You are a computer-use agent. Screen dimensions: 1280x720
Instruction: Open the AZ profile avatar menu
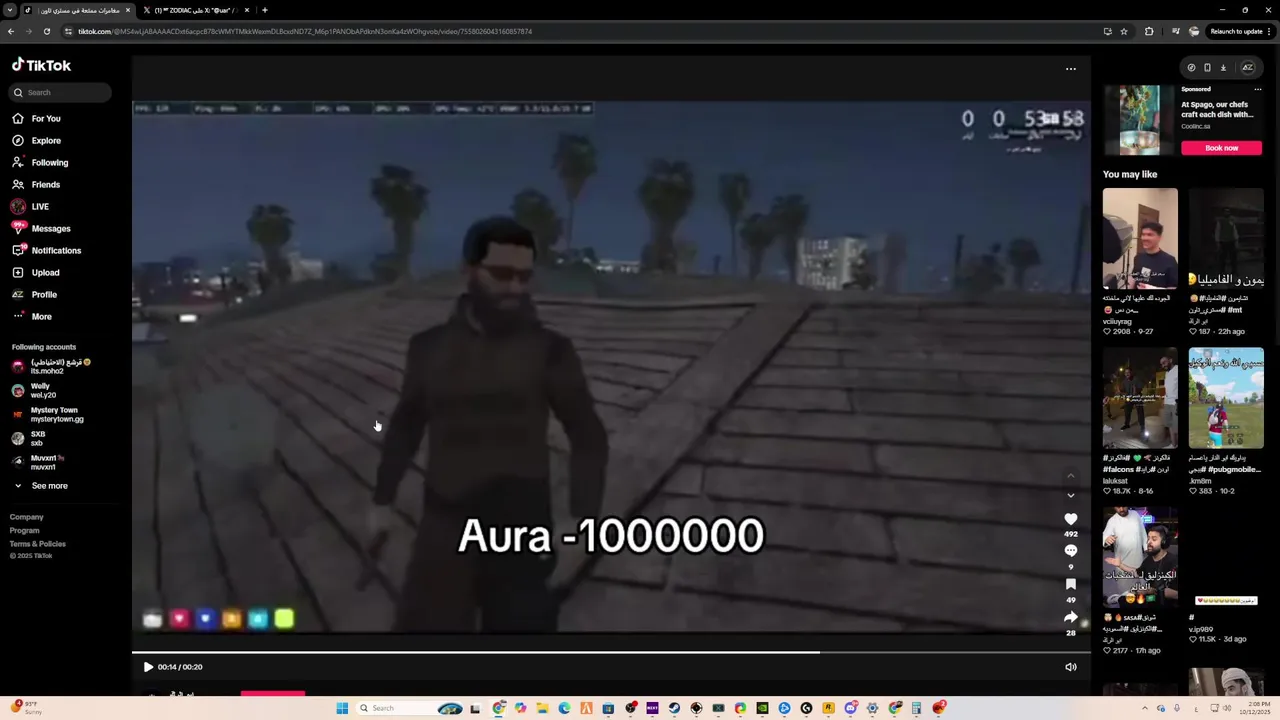pos(1247,68)
